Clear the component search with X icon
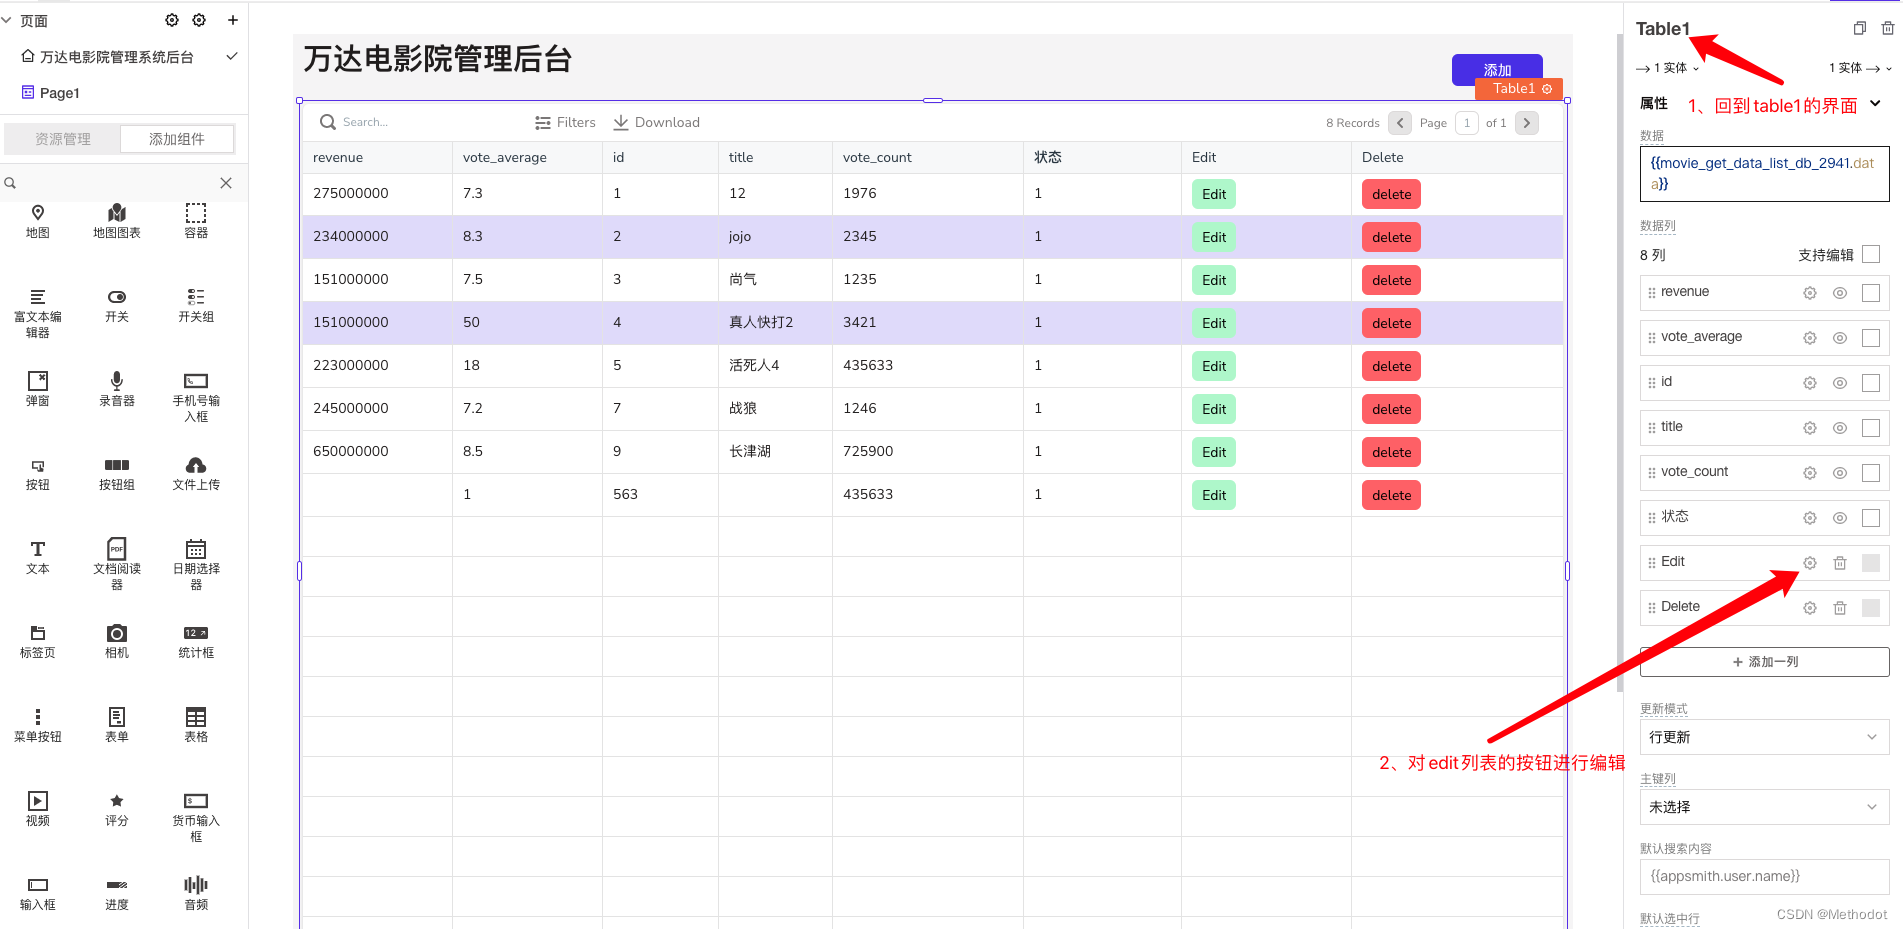 click(226, 183)
